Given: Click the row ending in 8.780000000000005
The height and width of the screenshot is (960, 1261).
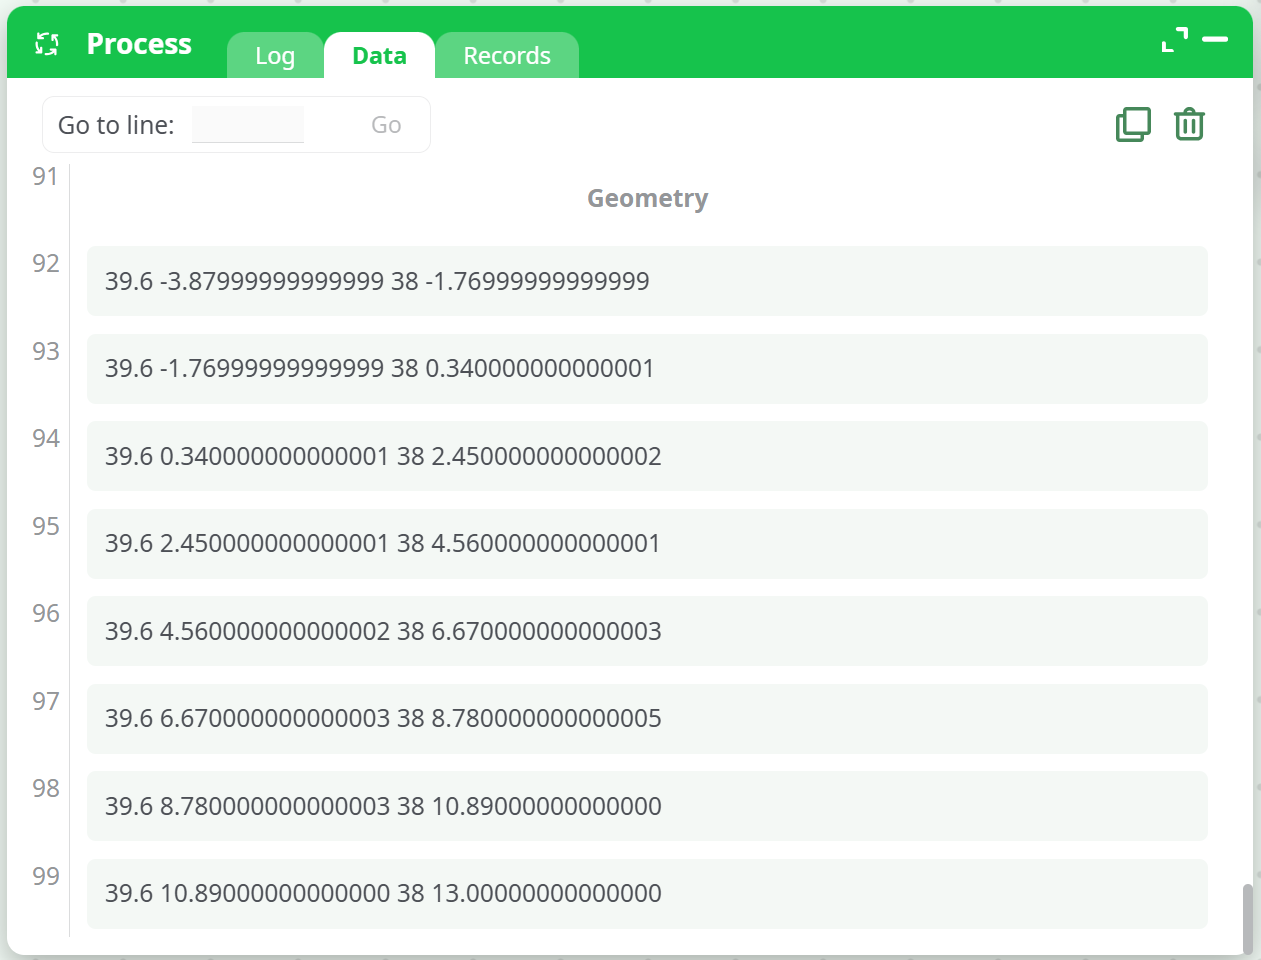Looking at the screenshot, I should 647,719.
